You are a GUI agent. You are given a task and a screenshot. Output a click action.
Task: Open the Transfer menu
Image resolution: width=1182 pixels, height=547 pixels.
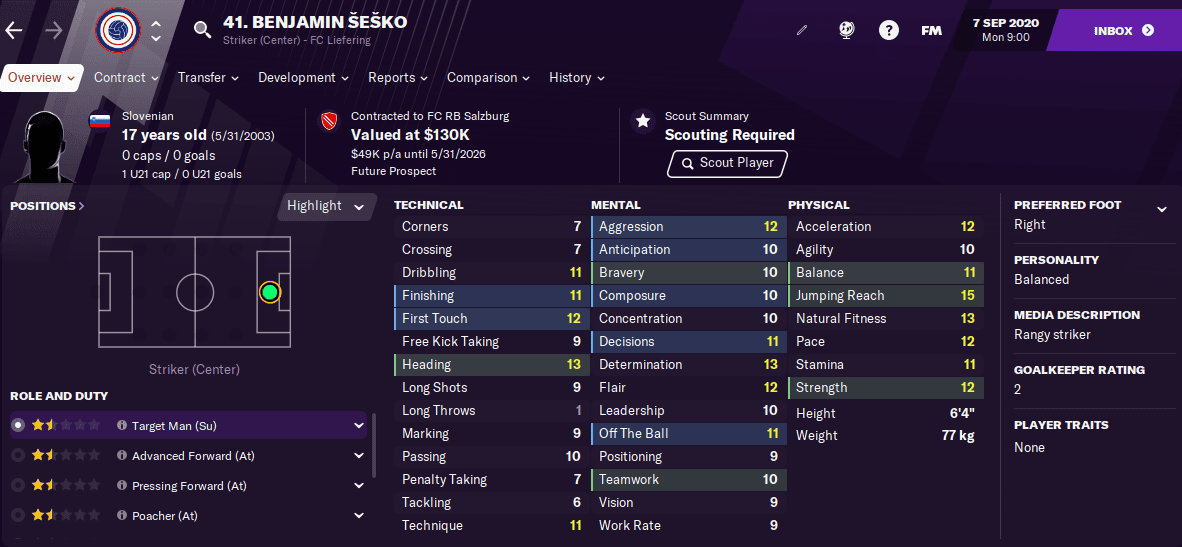(208, 77)
